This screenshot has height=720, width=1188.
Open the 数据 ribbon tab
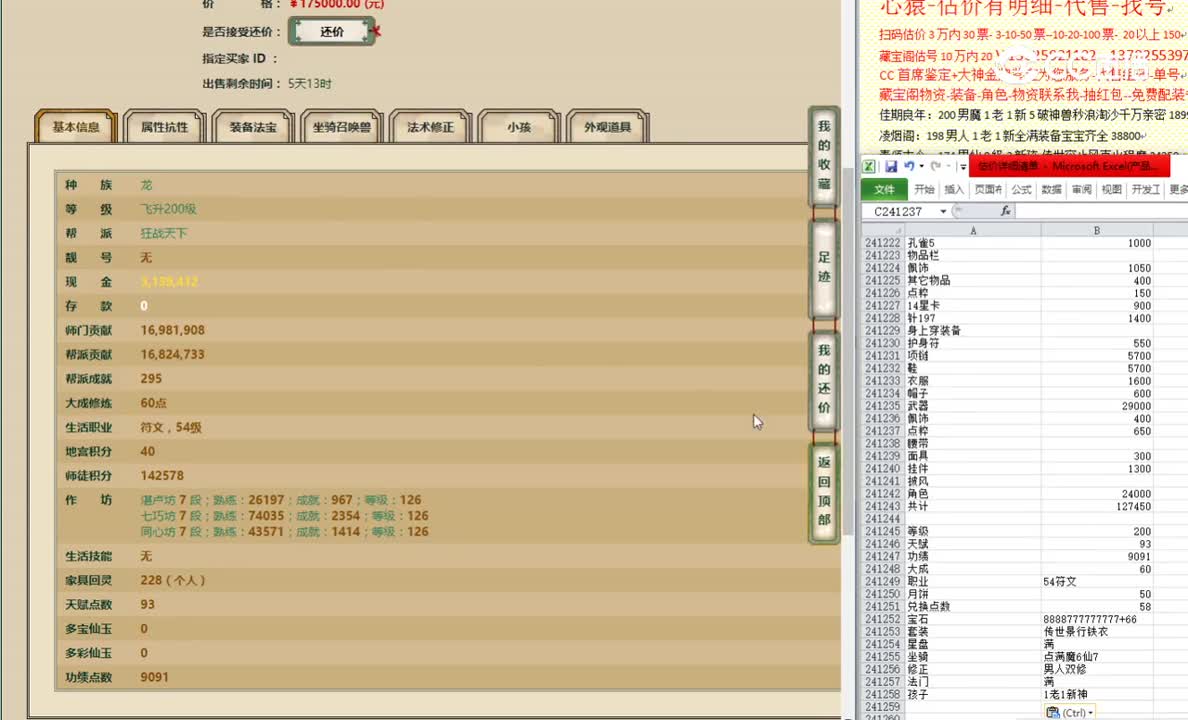[x=1052, y=189]
